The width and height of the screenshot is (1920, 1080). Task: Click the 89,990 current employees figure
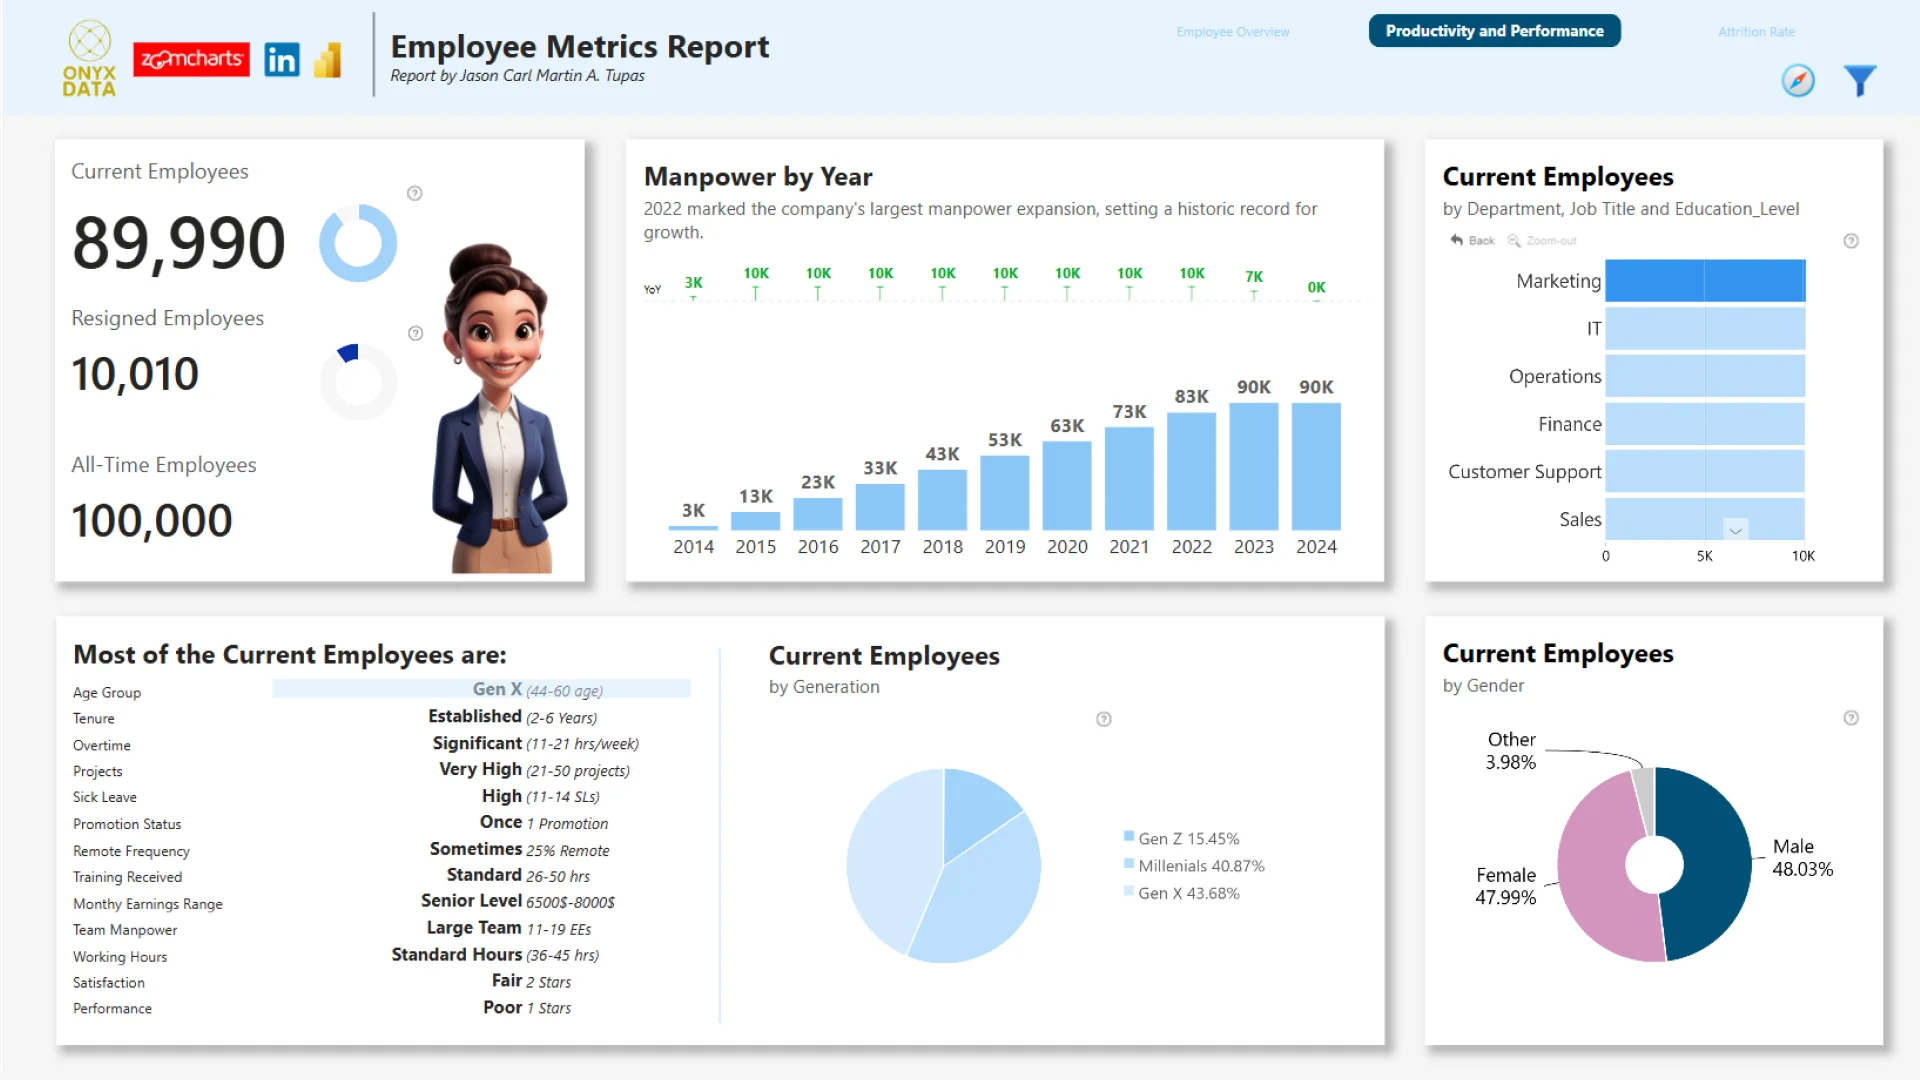pyautogui.click(x=179, y=243)
